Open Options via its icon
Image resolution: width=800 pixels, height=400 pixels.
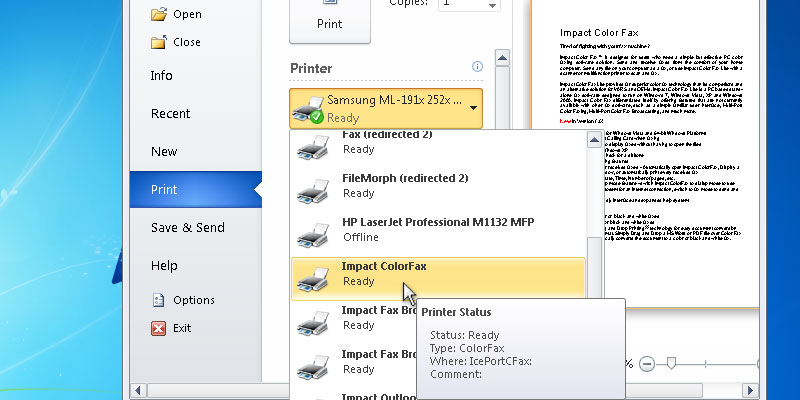[157, 300]
